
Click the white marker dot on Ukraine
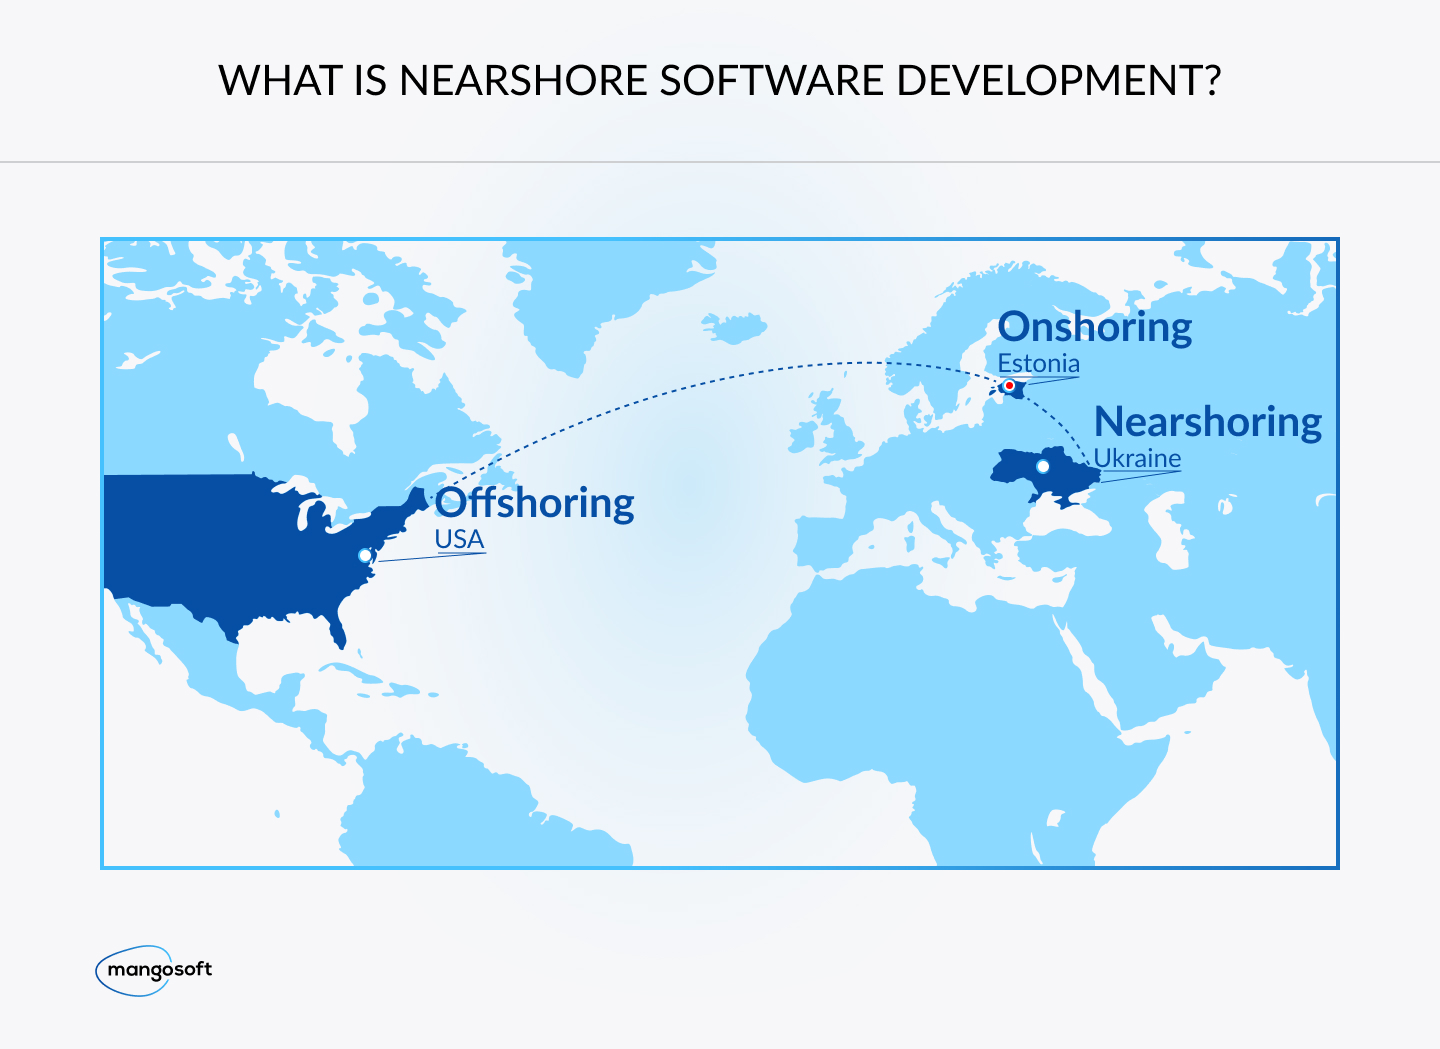coord(1043,466)
